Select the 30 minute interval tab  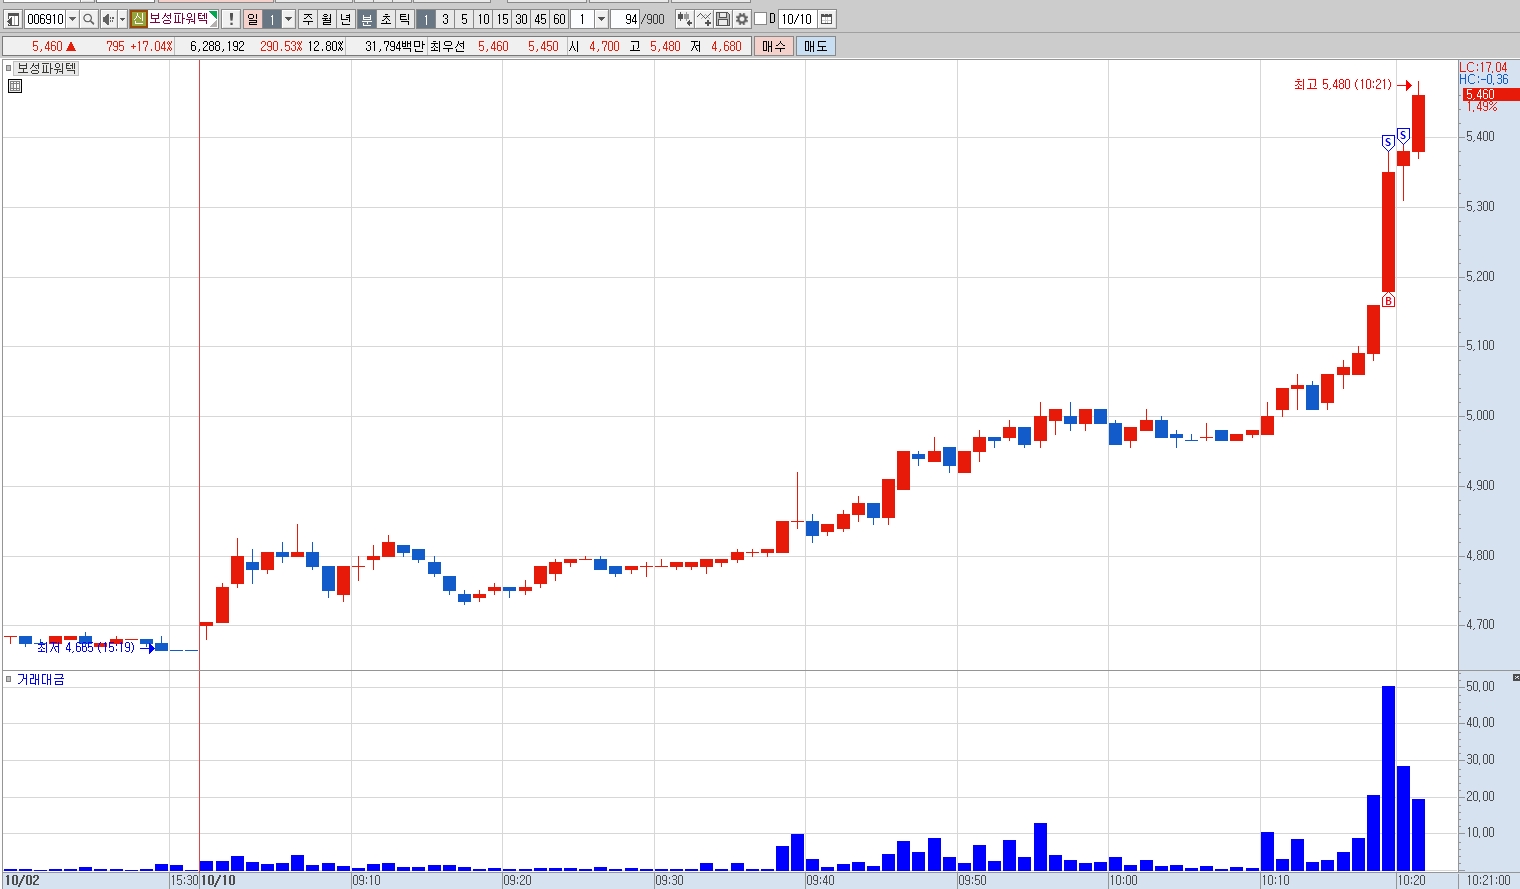(521, 19)
